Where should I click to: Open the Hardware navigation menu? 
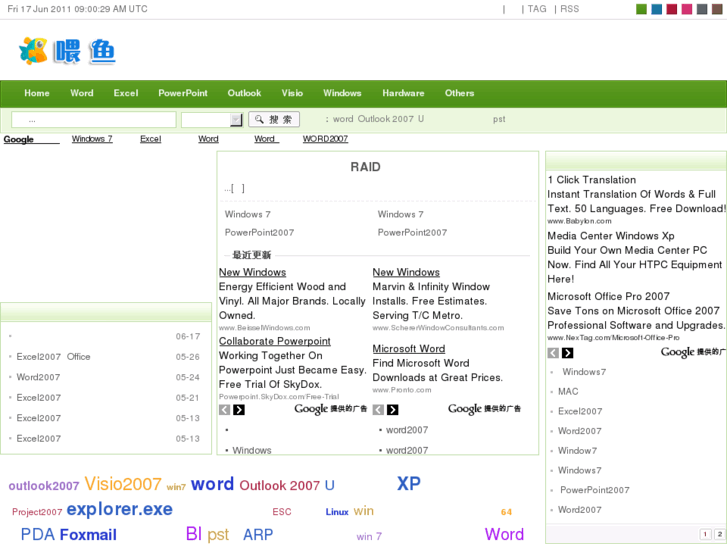tap(403, 93)
